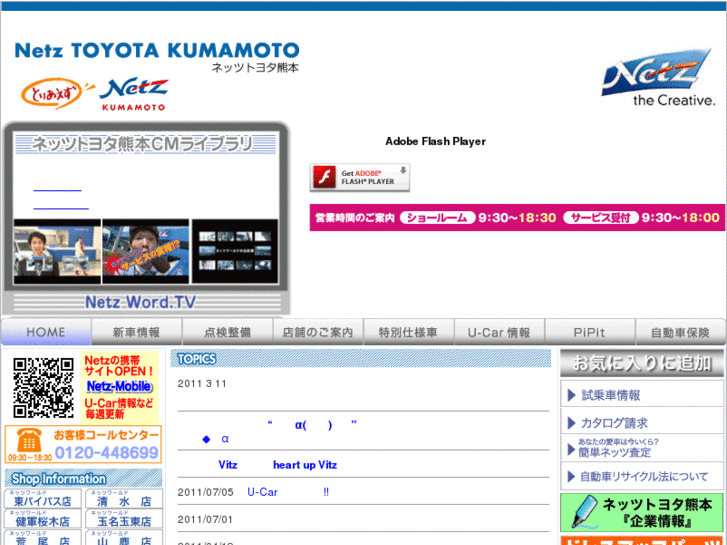
Task: Select the HOME navigation tab
Action: 46,332
